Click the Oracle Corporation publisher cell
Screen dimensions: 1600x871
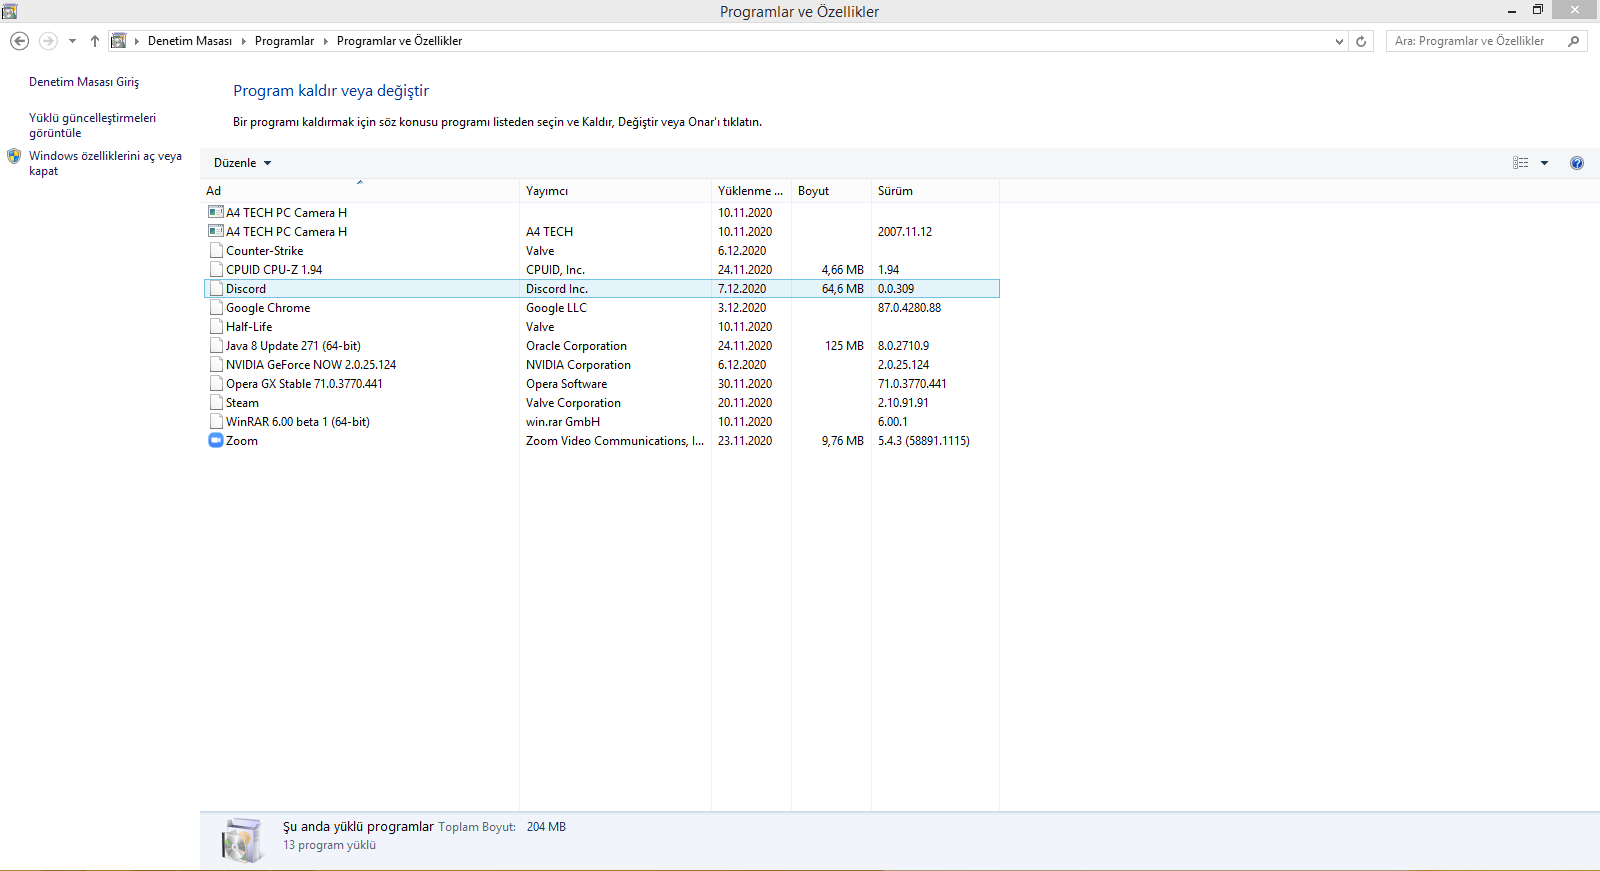click(x=576, y=346)
